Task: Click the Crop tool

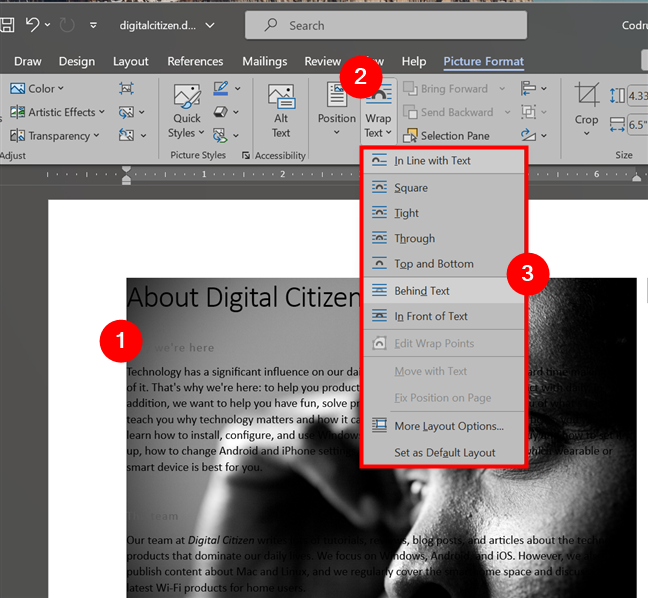Action: [x=586, y=109]
